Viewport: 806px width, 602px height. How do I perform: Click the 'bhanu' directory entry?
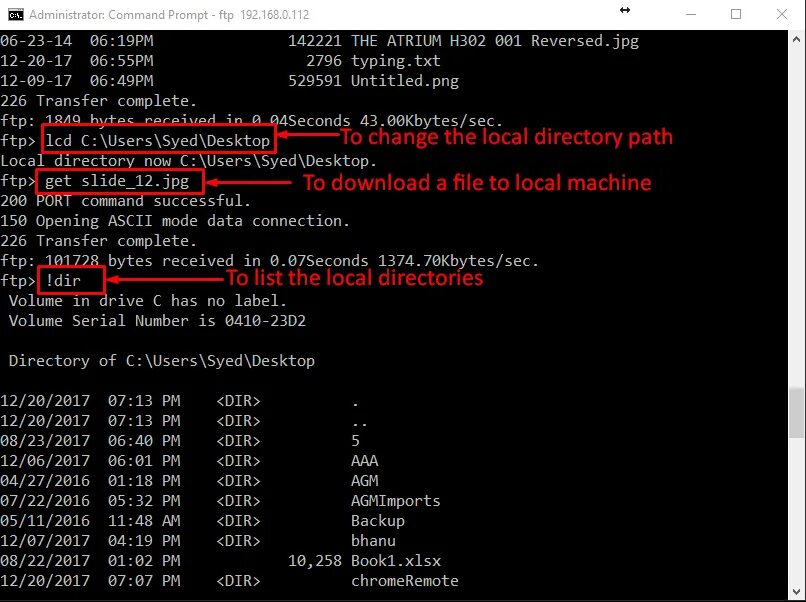tap(373, 541)
